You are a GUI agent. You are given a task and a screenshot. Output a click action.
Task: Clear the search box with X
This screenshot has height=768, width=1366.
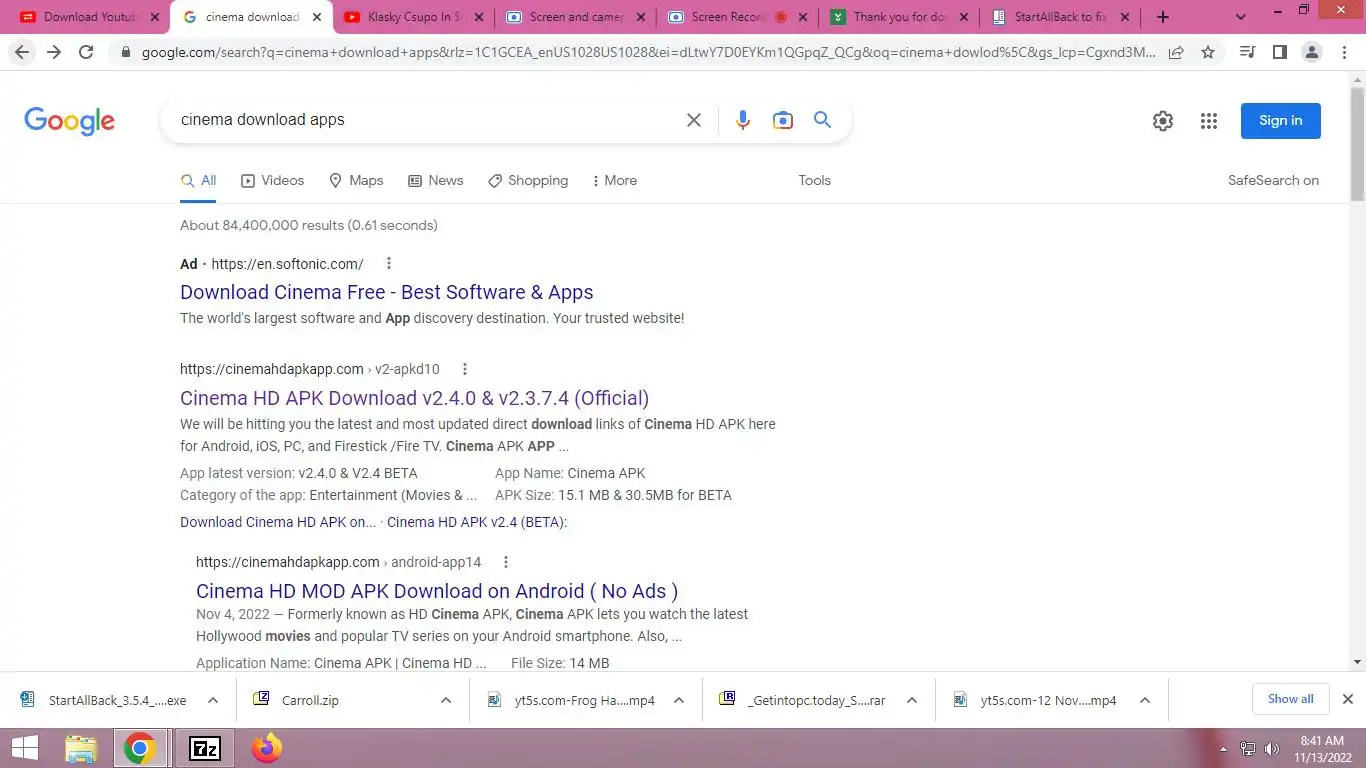point(693,120)
